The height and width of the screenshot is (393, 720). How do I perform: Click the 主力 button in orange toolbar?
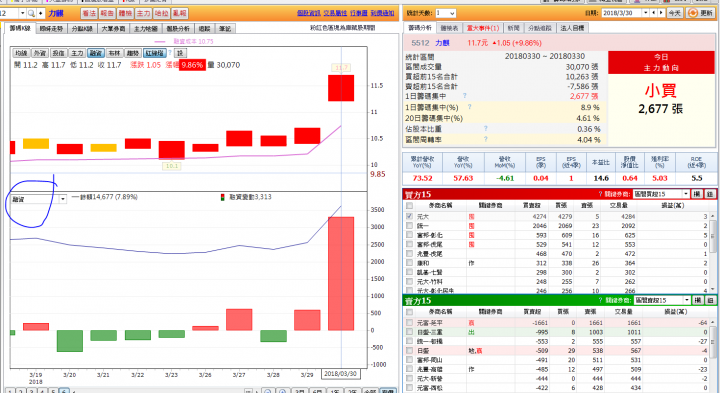(x=143, y=13)
